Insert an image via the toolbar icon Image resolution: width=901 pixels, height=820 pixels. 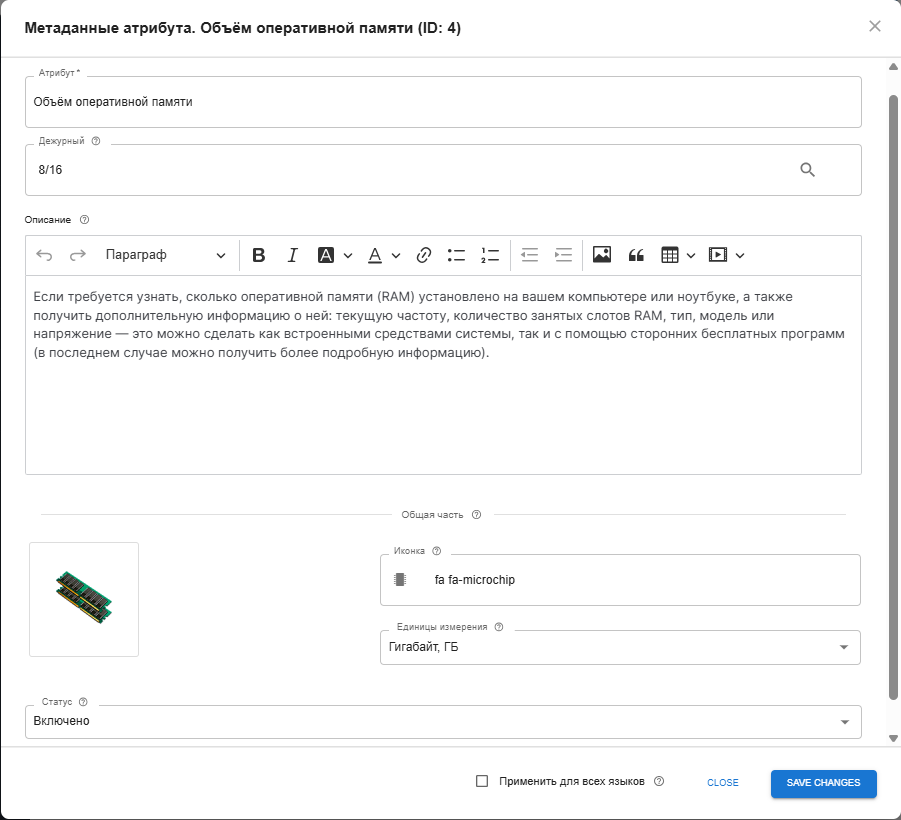click(601, 255)
